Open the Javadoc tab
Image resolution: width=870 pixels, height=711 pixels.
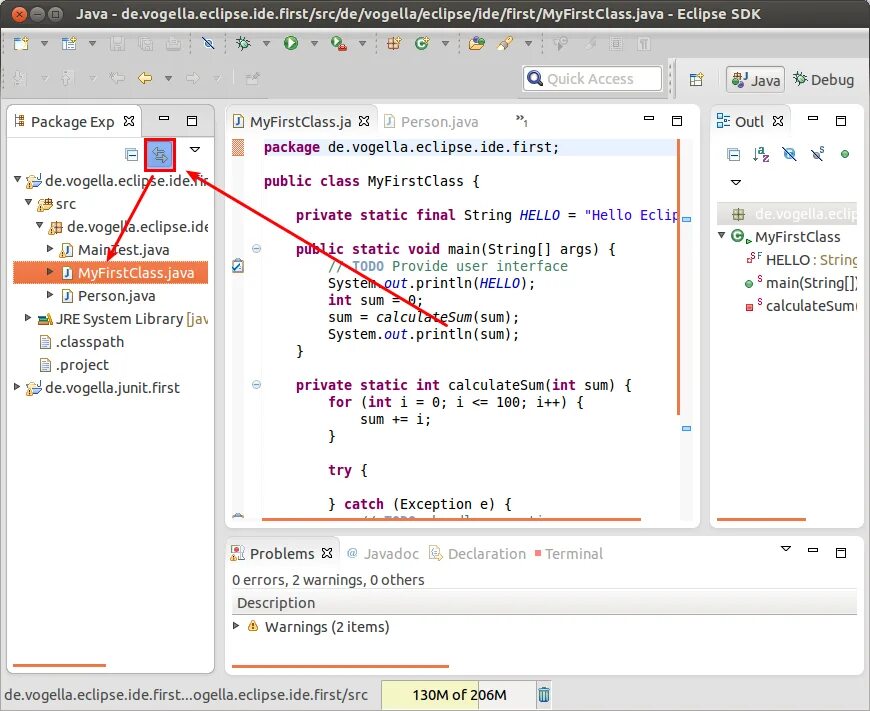tap(383, 553)
